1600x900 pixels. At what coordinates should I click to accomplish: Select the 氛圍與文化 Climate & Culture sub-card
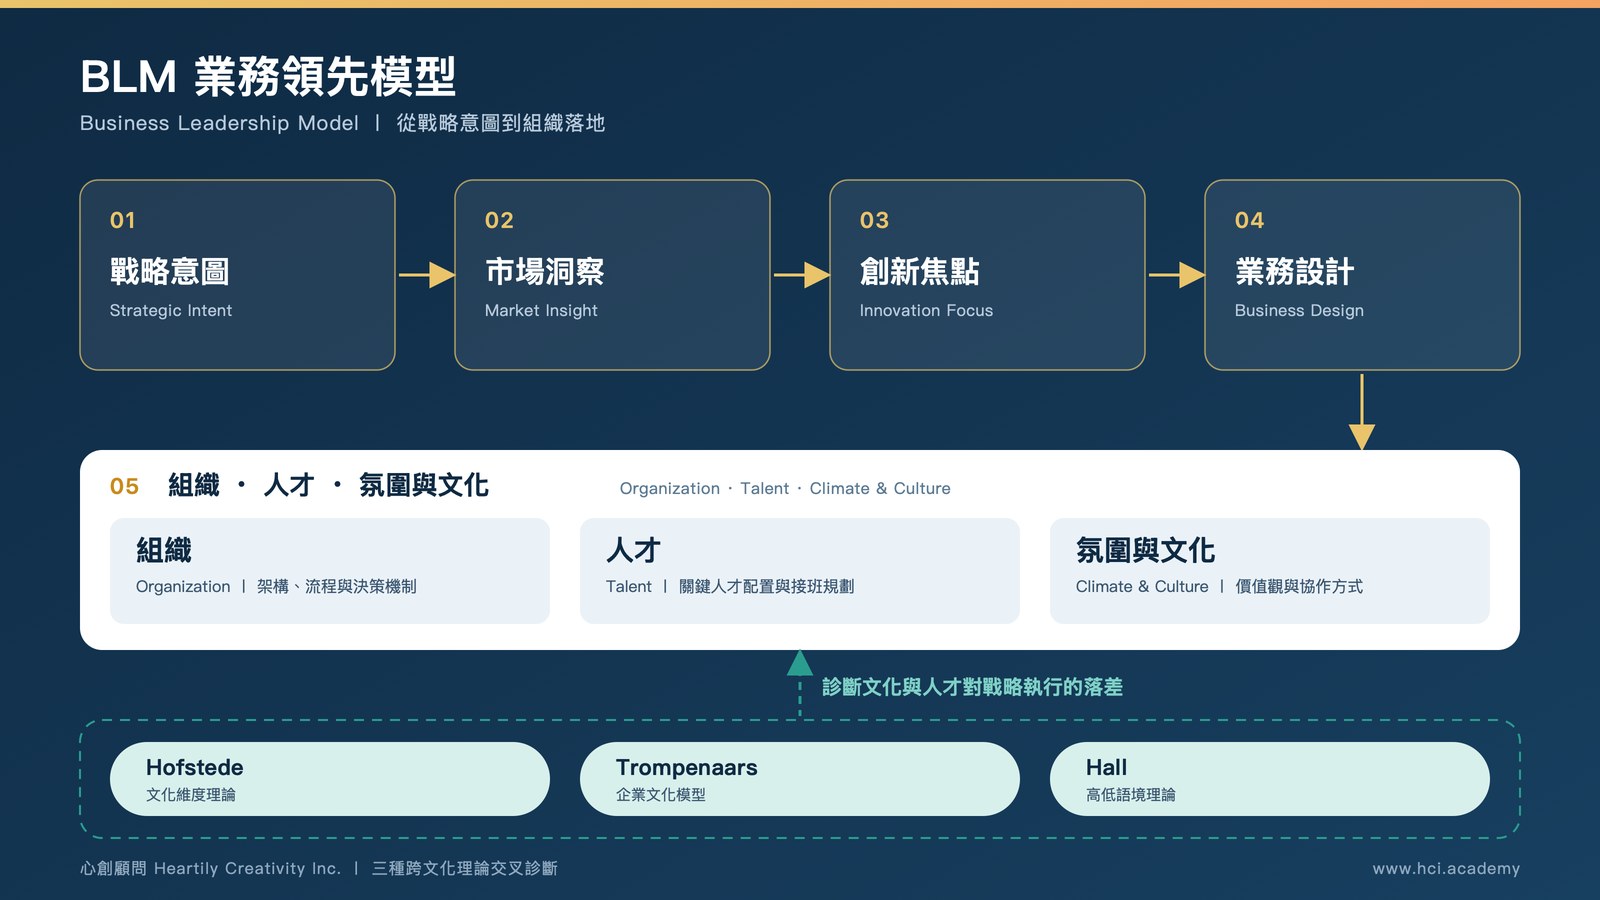click(x=1270, y=571)
